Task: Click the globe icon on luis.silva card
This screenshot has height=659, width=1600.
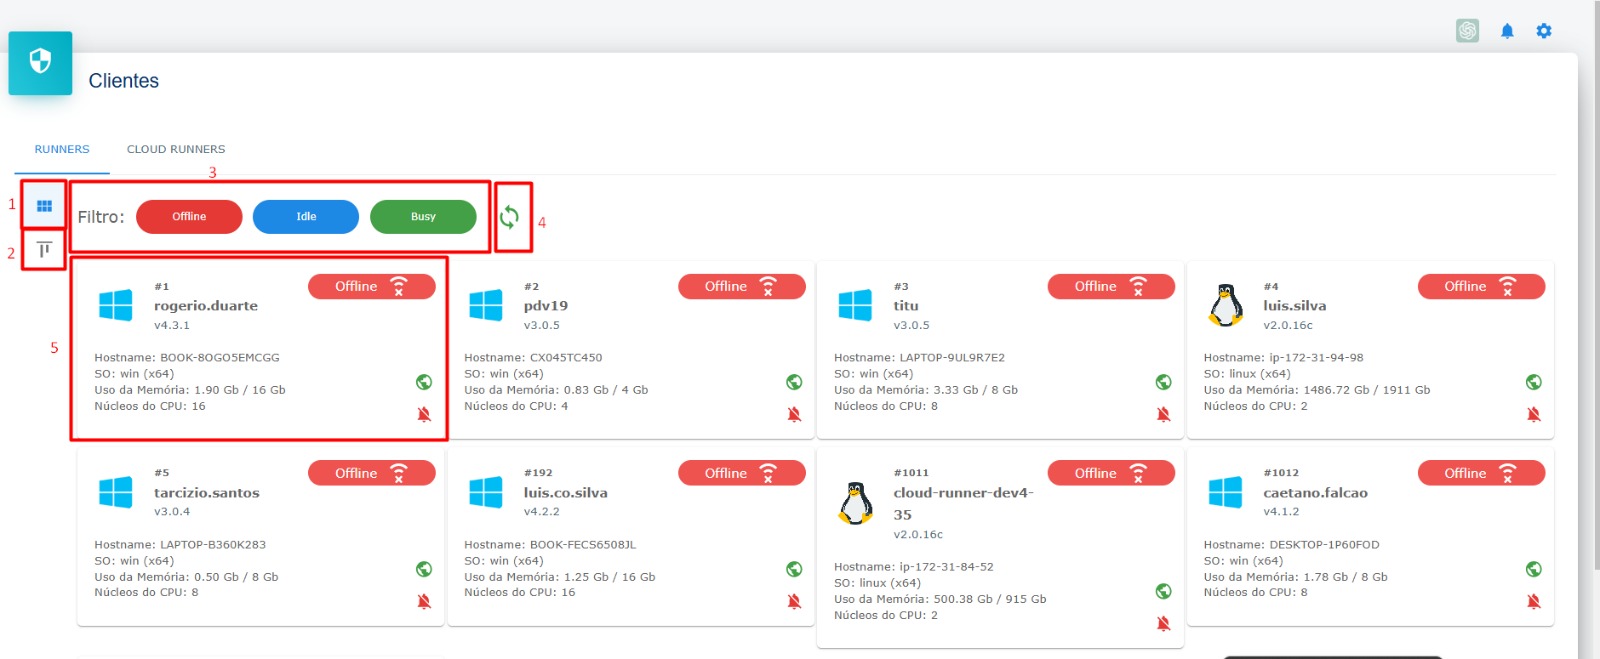Action: tap(1534, 382)
